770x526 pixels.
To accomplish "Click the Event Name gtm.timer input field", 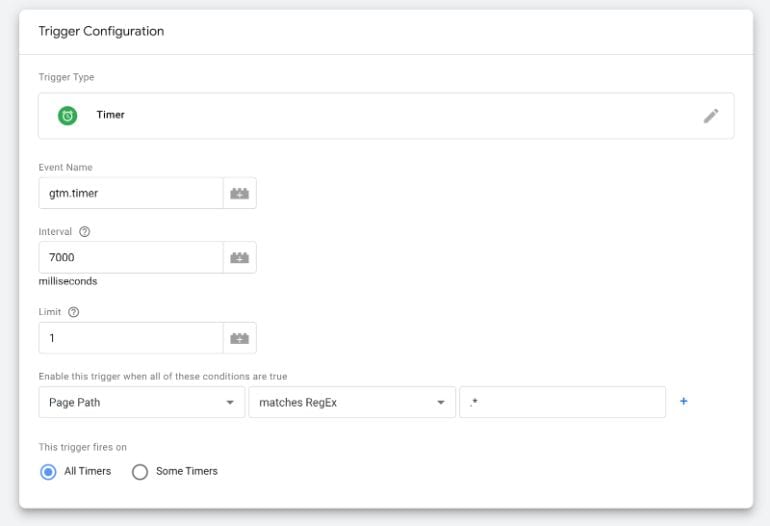I will (x=130, y=194).
